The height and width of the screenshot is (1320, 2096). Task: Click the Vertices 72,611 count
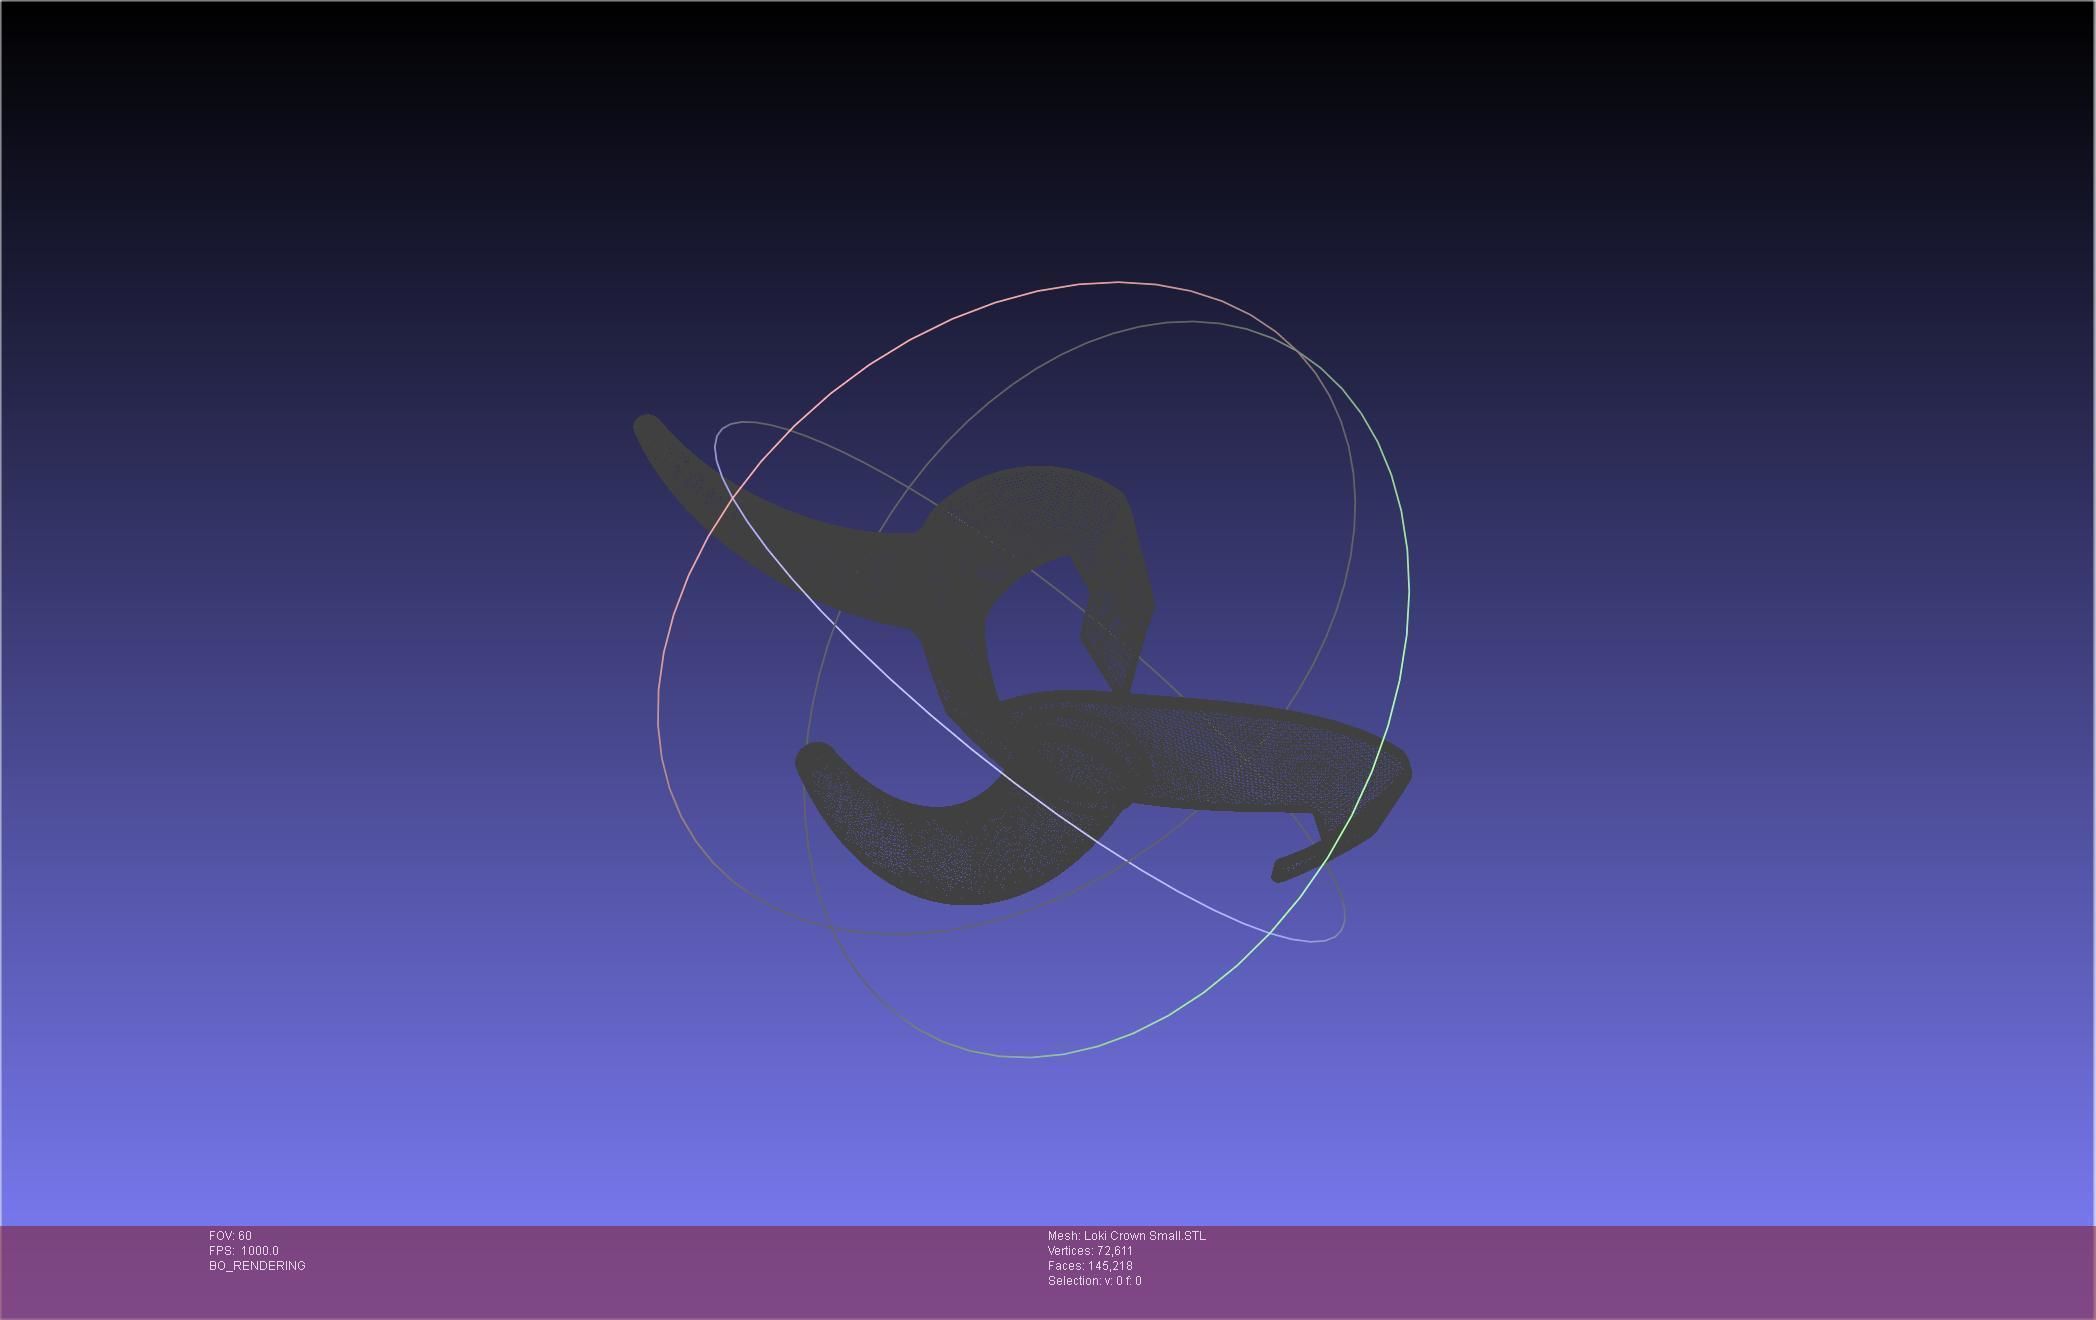pos(1089,1251)
